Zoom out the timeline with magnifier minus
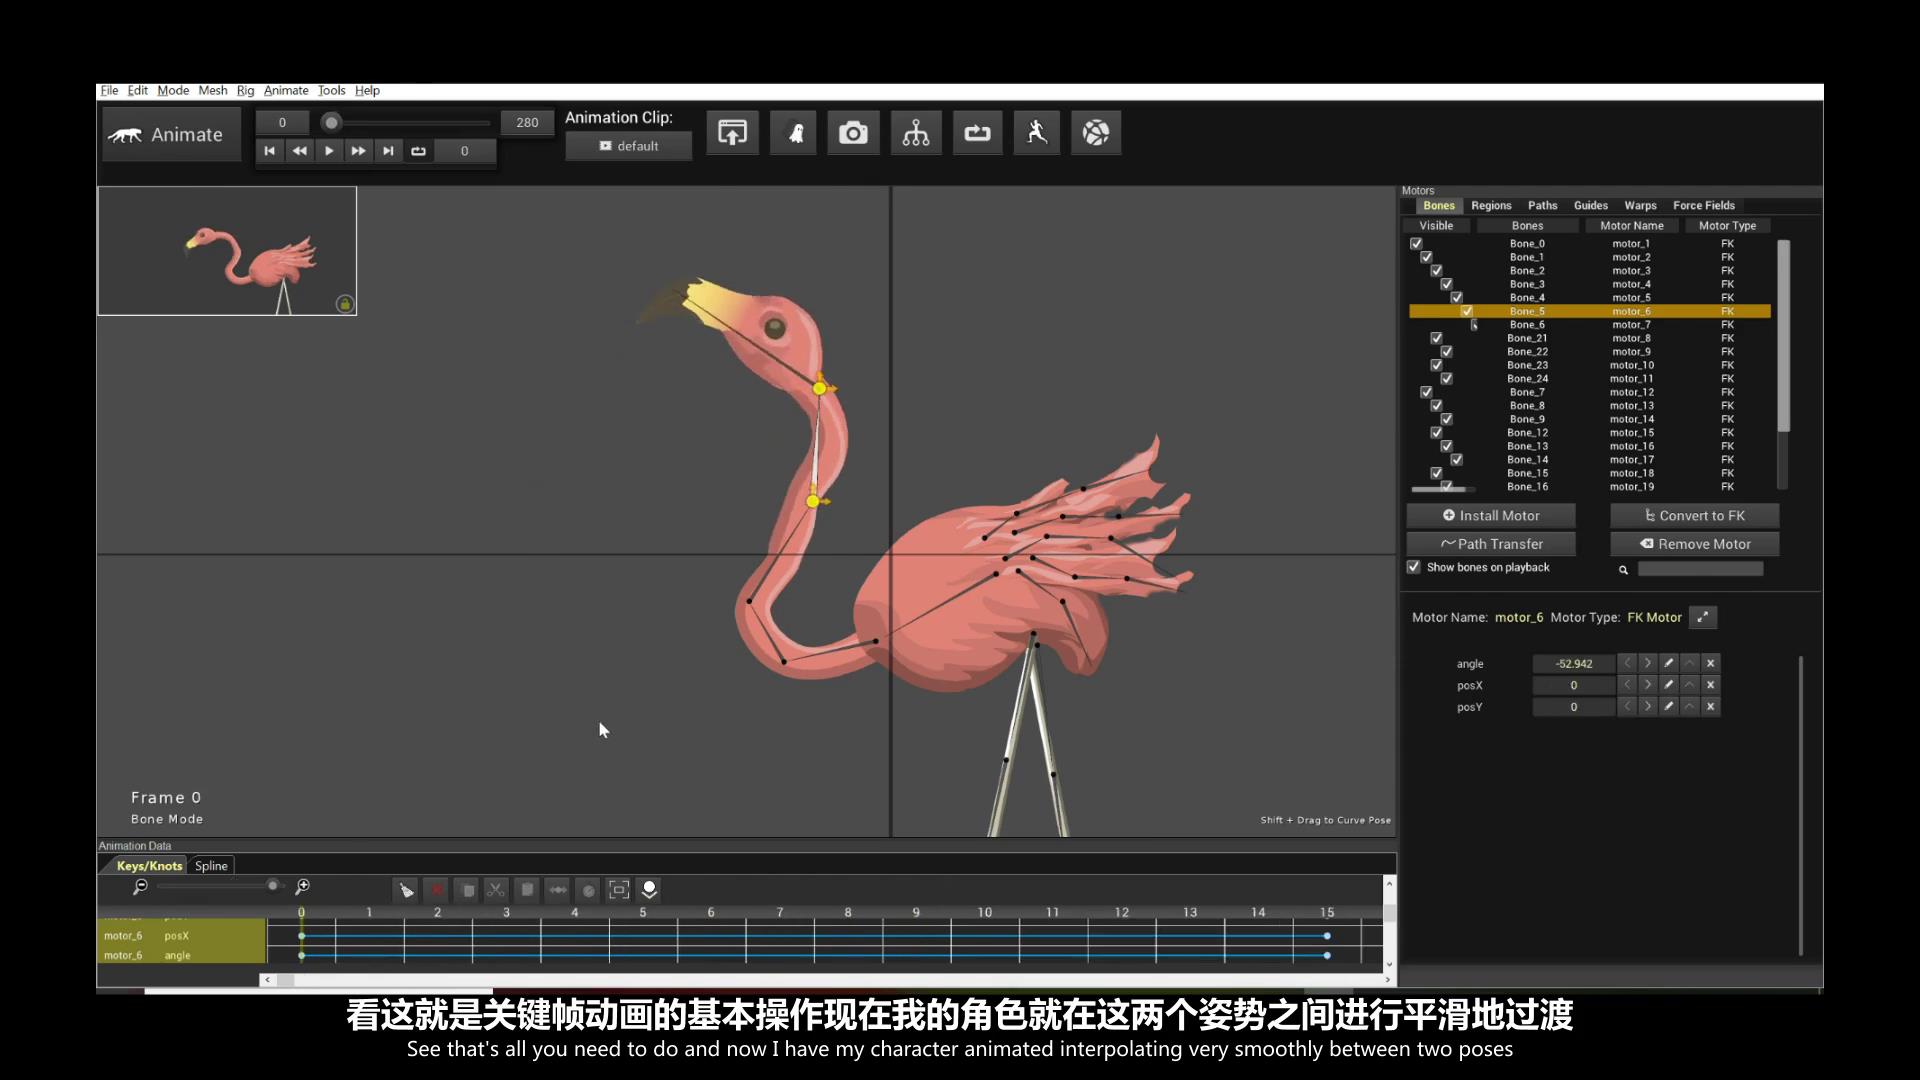Viewport: 1920px width, 1080px height. tap(141, 887)
